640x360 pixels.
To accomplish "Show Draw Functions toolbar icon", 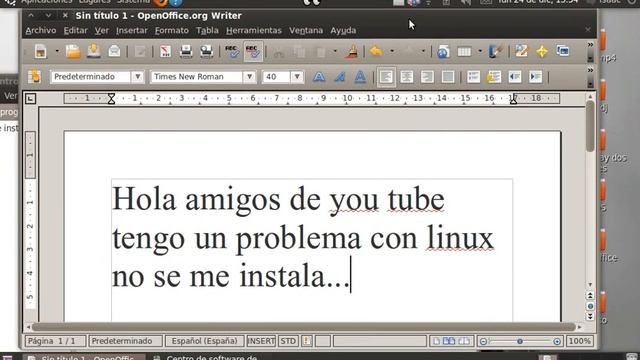I will coord(495,52).
